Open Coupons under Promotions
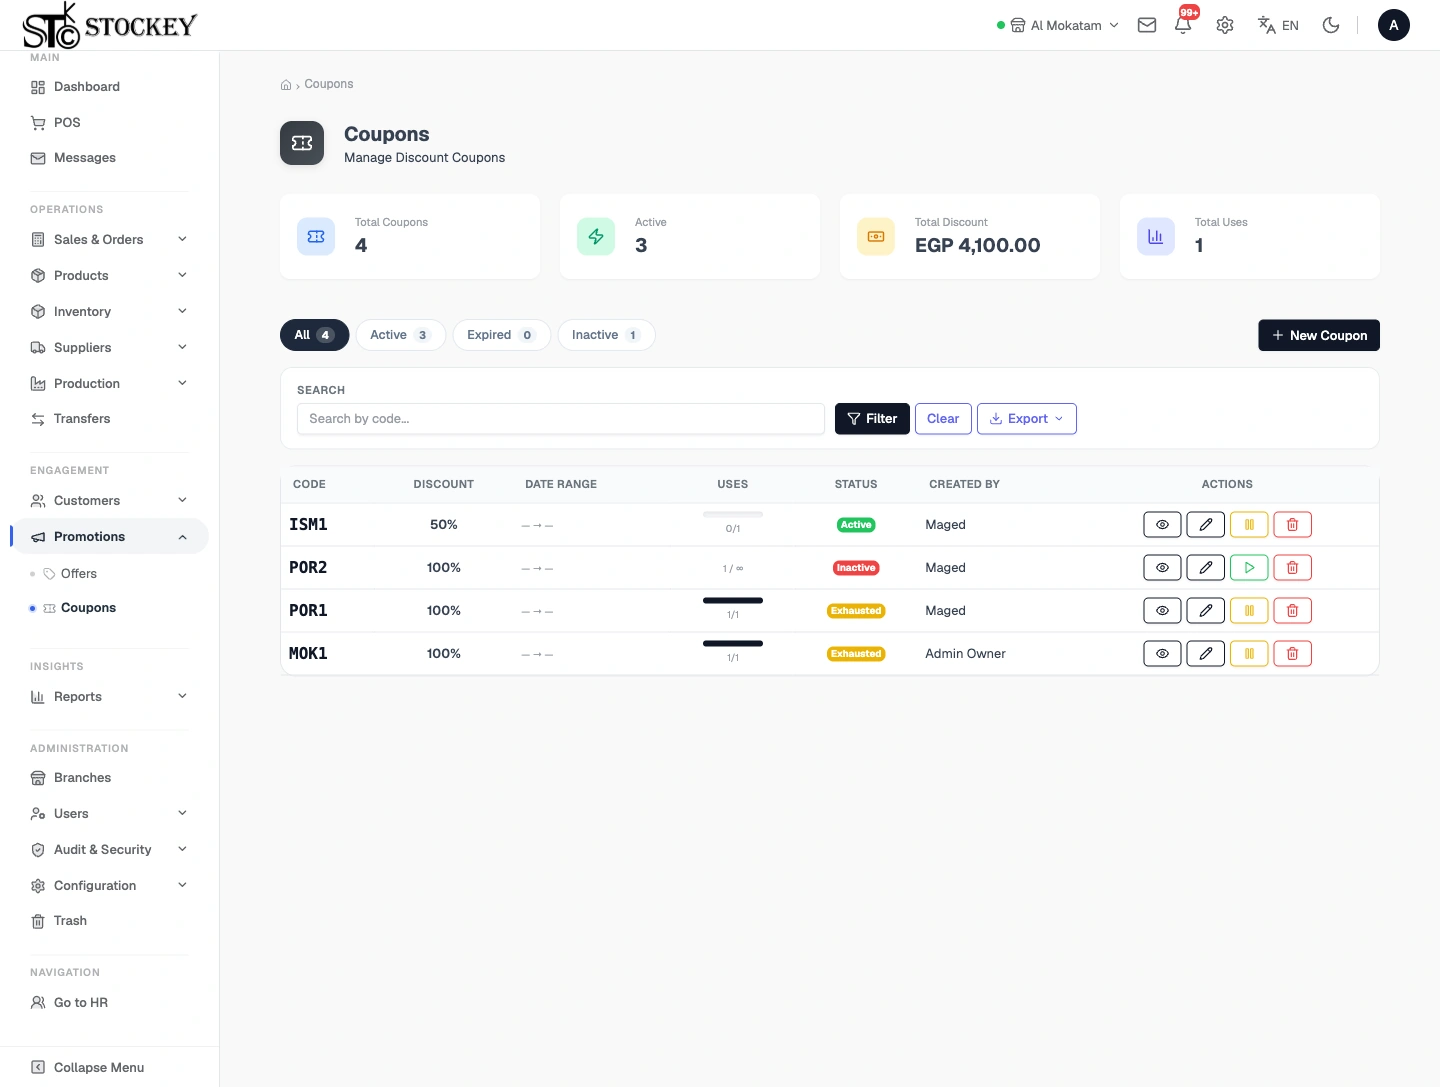The width and height of the screenshot is (1440, 1087). click(88, 608)
